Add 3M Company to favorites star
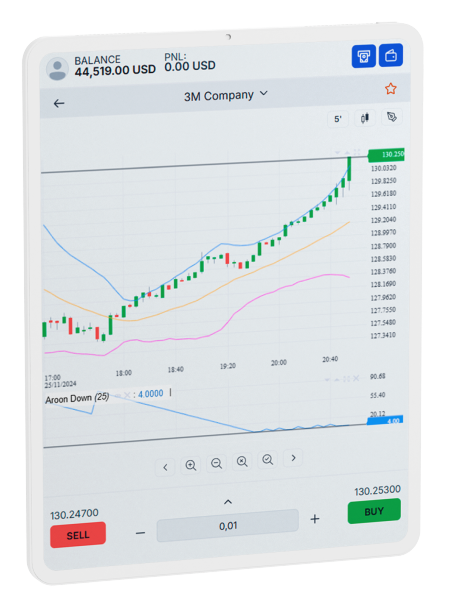The image size is (454, 605). 390,89
